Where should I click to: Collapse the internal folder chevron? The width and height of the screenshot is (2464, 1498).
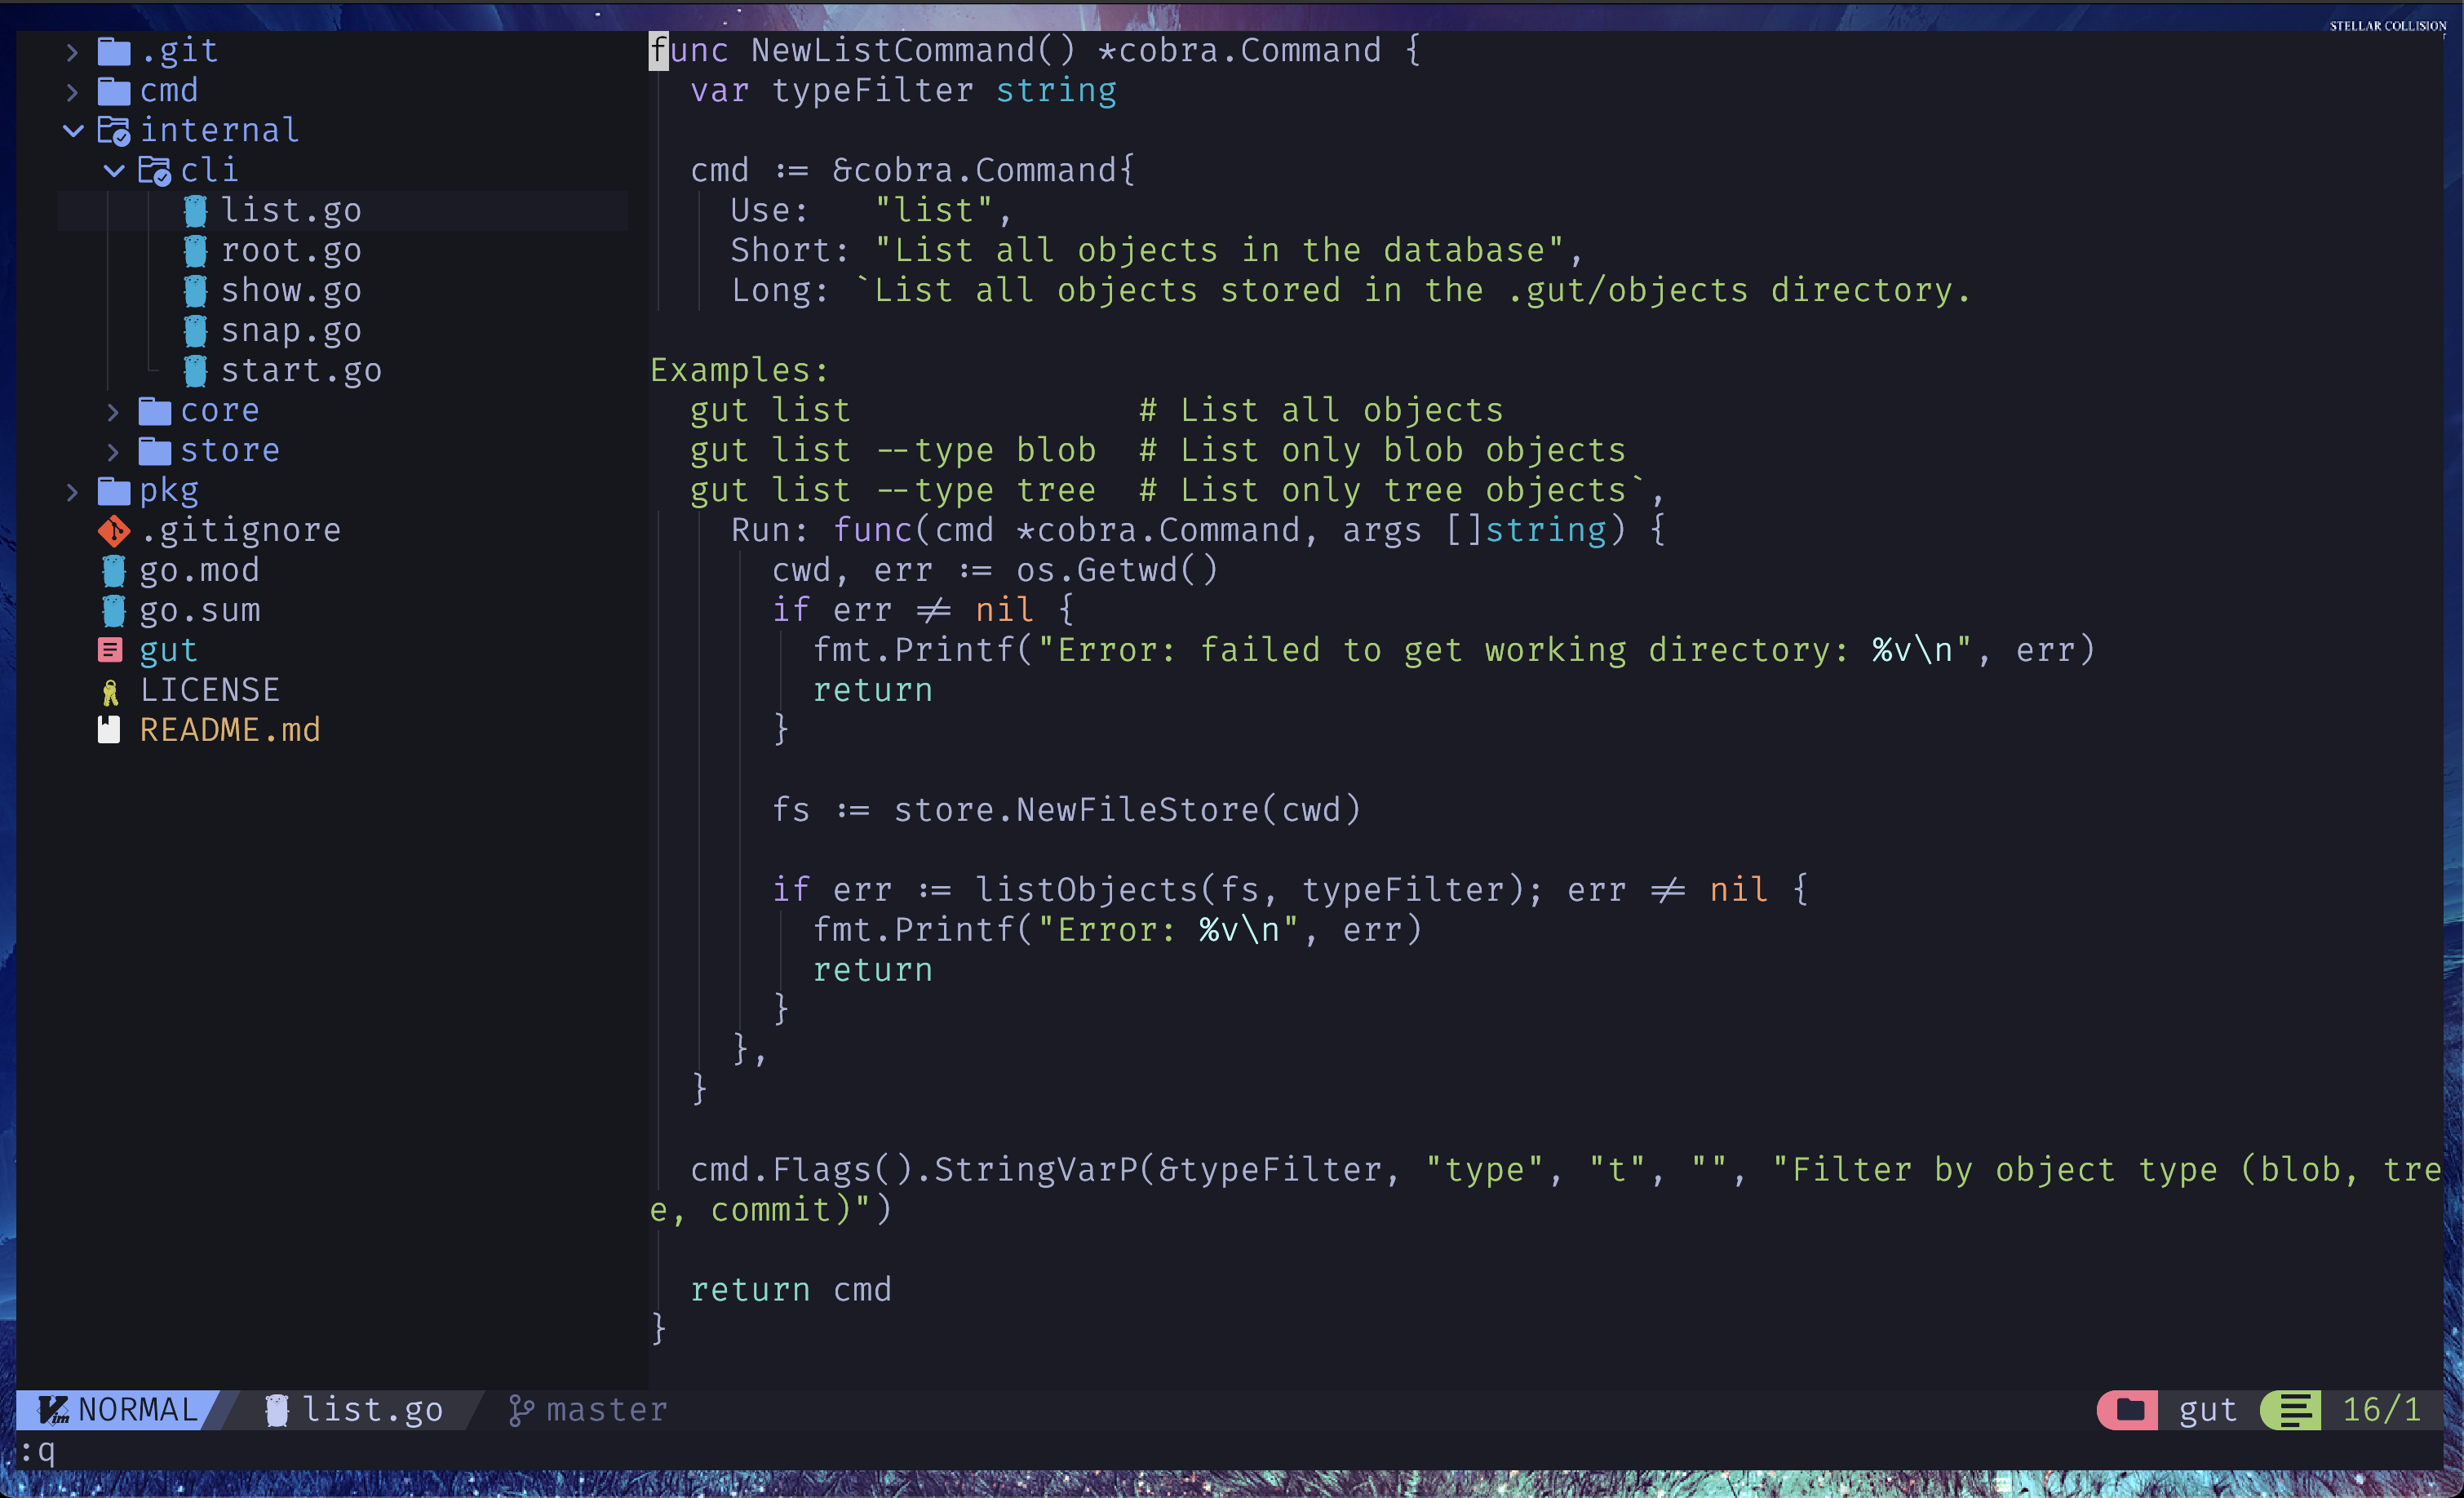pyautogui.click(x=73, y=130)
